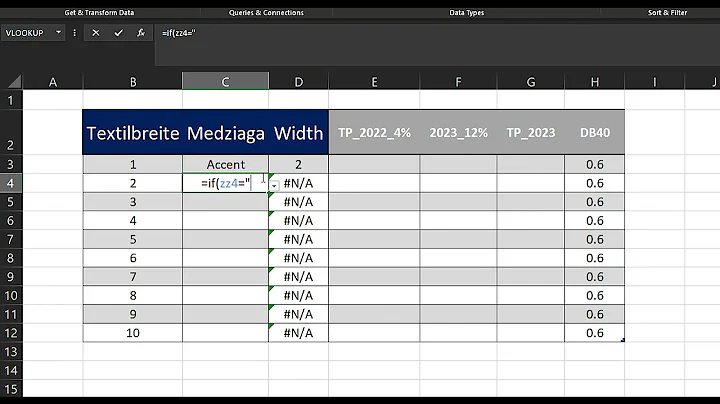Select row 4 header

(x=11, y=183)
